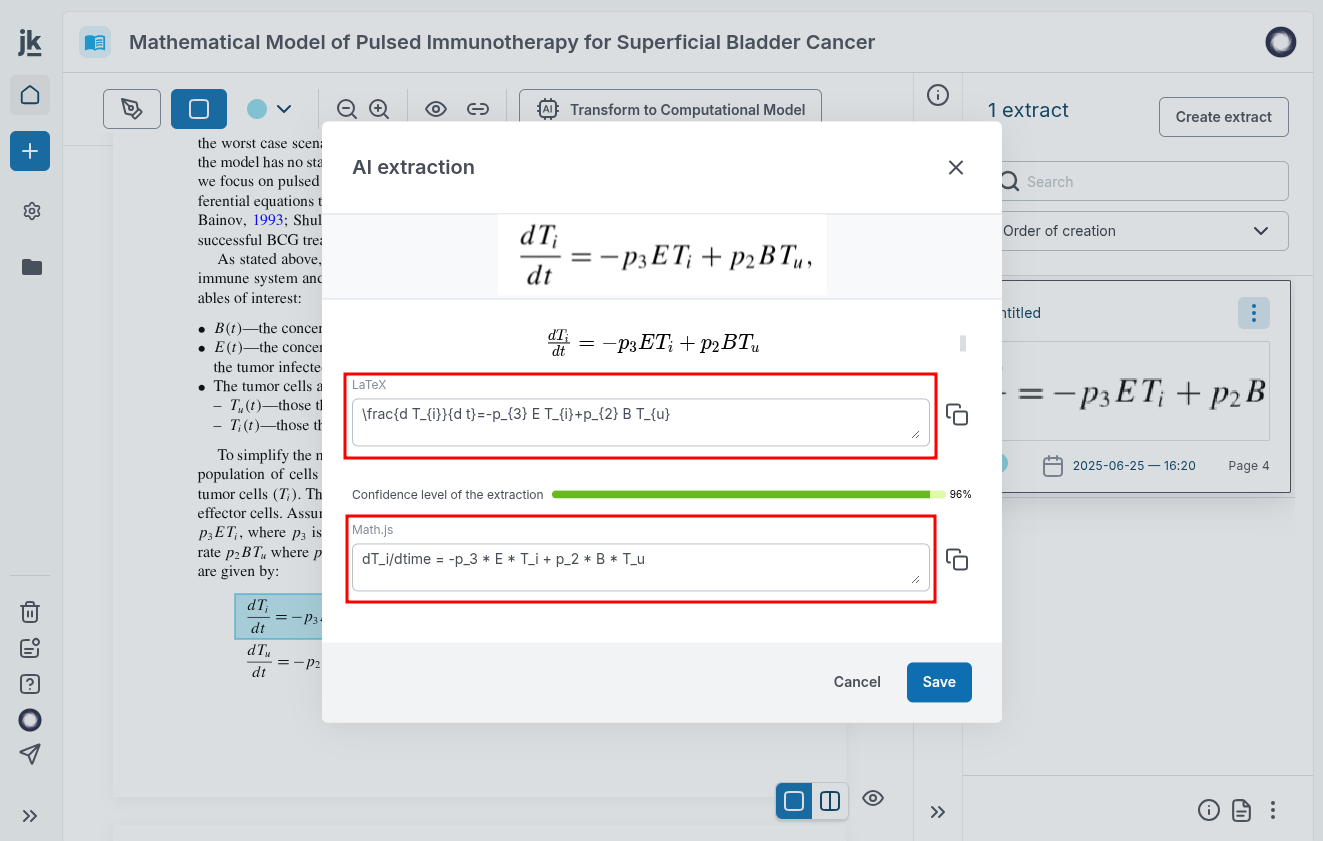Click the zoom in magnifier icon
Viewport: 1323px width, 841px height.
pos(379,109)
